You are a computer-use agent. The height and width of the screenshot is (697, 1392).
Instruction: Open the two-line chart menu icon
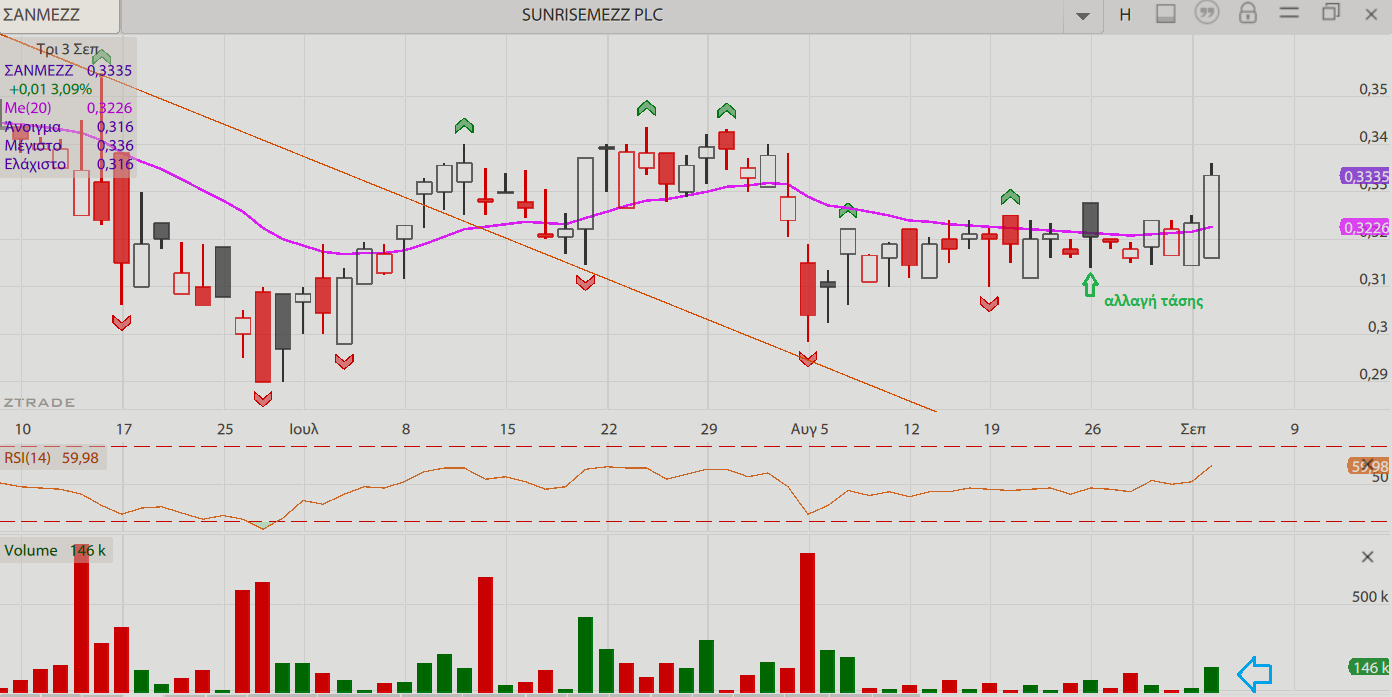1289,13
